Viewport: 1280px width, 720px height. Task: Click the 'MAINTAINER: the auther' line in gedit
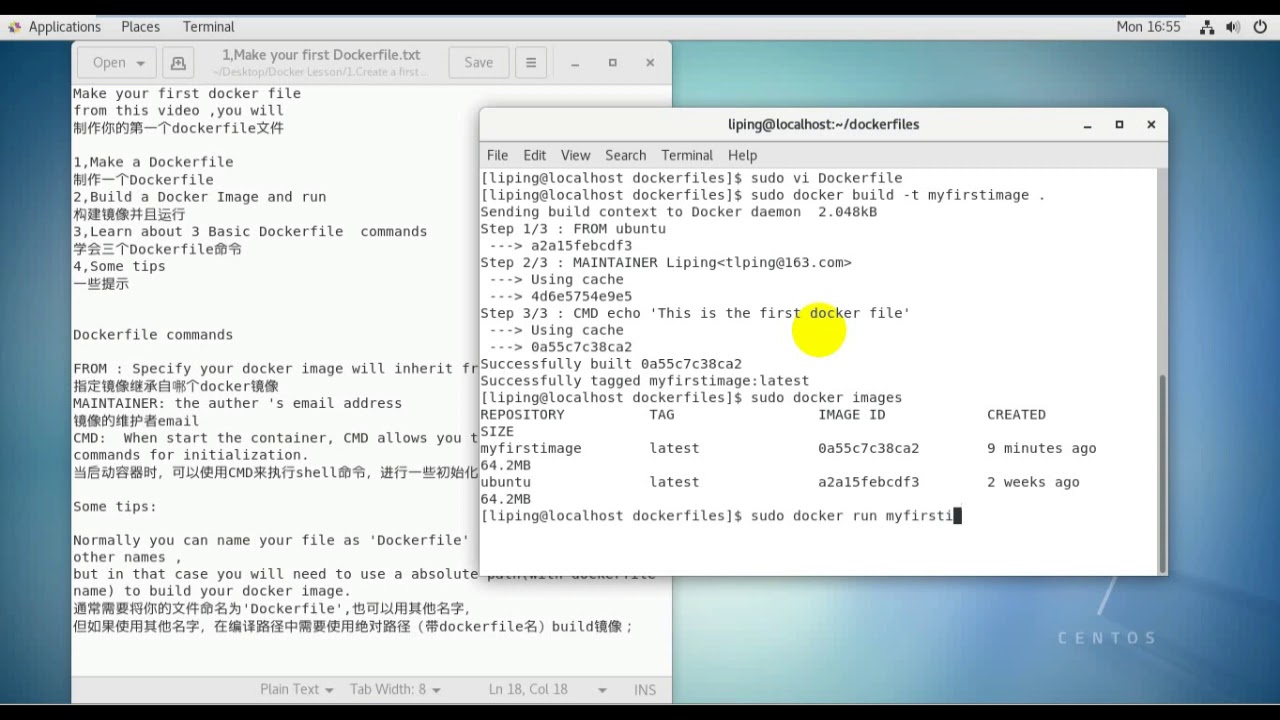[x=237, y=404]
